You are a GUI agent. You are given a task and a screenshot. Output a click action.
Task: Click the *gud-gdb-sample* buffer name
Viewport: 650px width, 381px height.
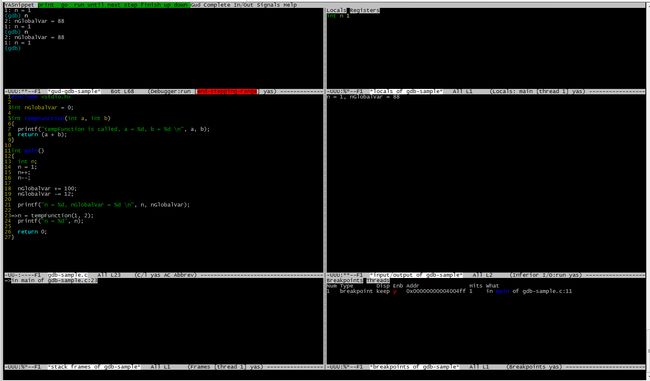tap(75, 91)
